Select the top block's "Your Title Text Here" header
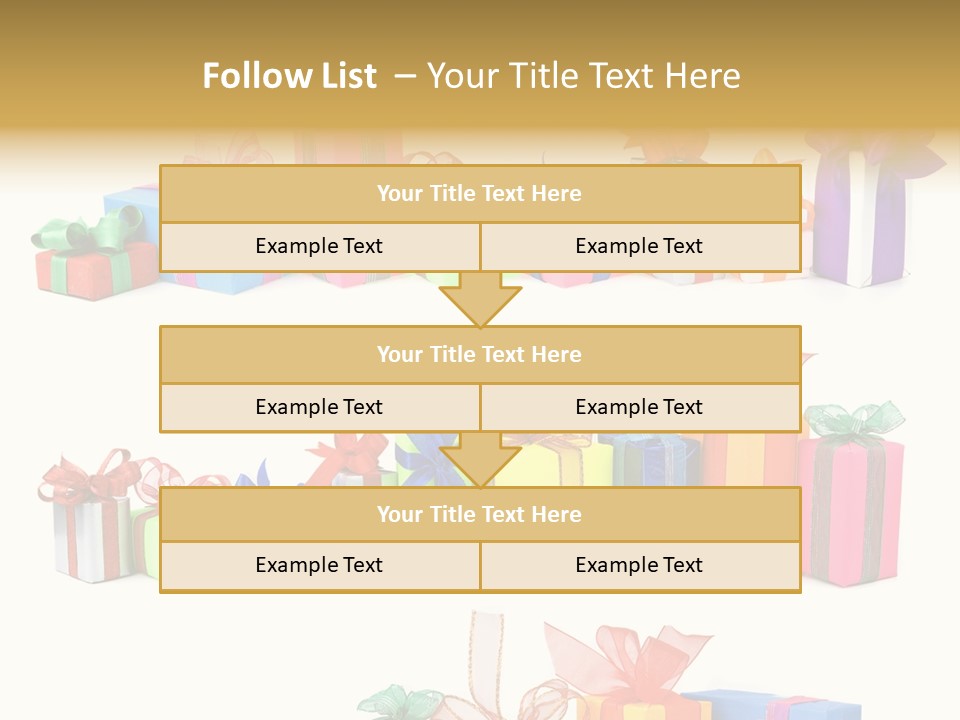The height and width of the screenshot is (720, 960). tap(479, 194)
